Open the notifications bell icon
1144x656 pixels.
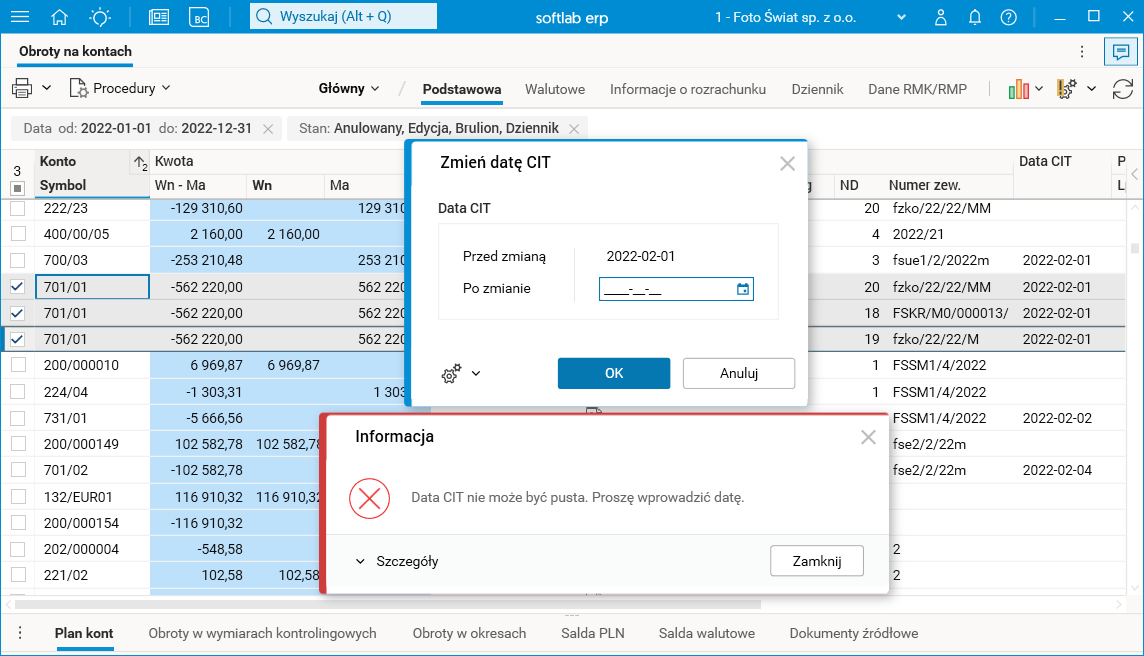(x=975, y=17)
